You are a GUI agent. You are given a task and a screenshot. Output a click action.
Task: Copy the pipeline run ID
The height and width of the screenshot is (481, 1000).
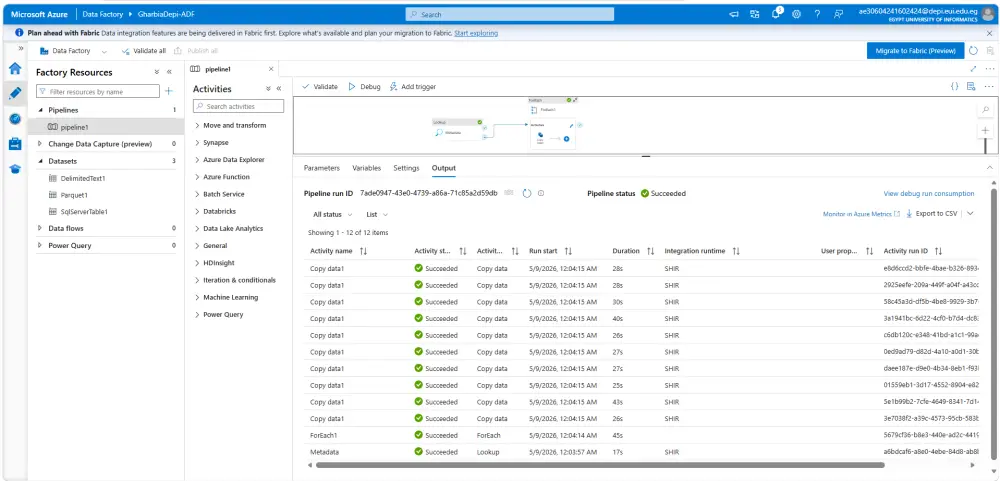click(509, 193)
